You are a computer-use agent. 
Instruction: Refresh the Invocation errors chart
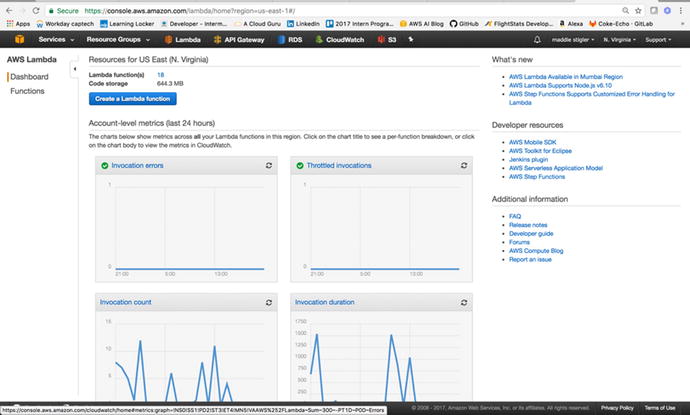tap(268, 165)
